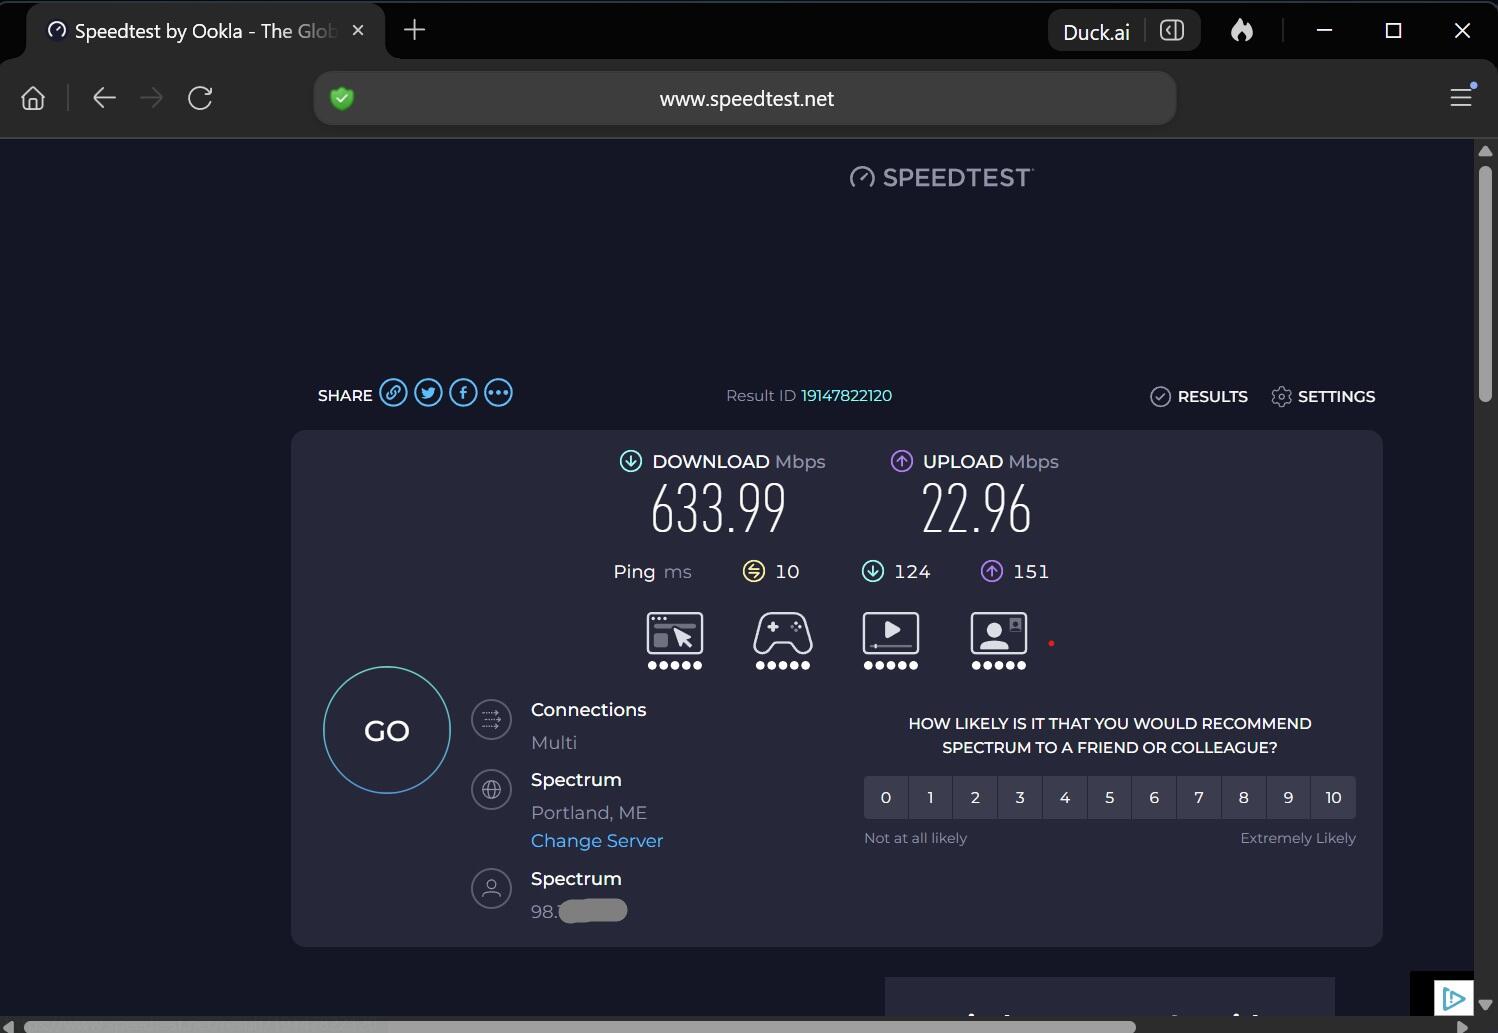Click the Connections mode icon
The image size is (1498, 1033).
(x=491, y=719)
